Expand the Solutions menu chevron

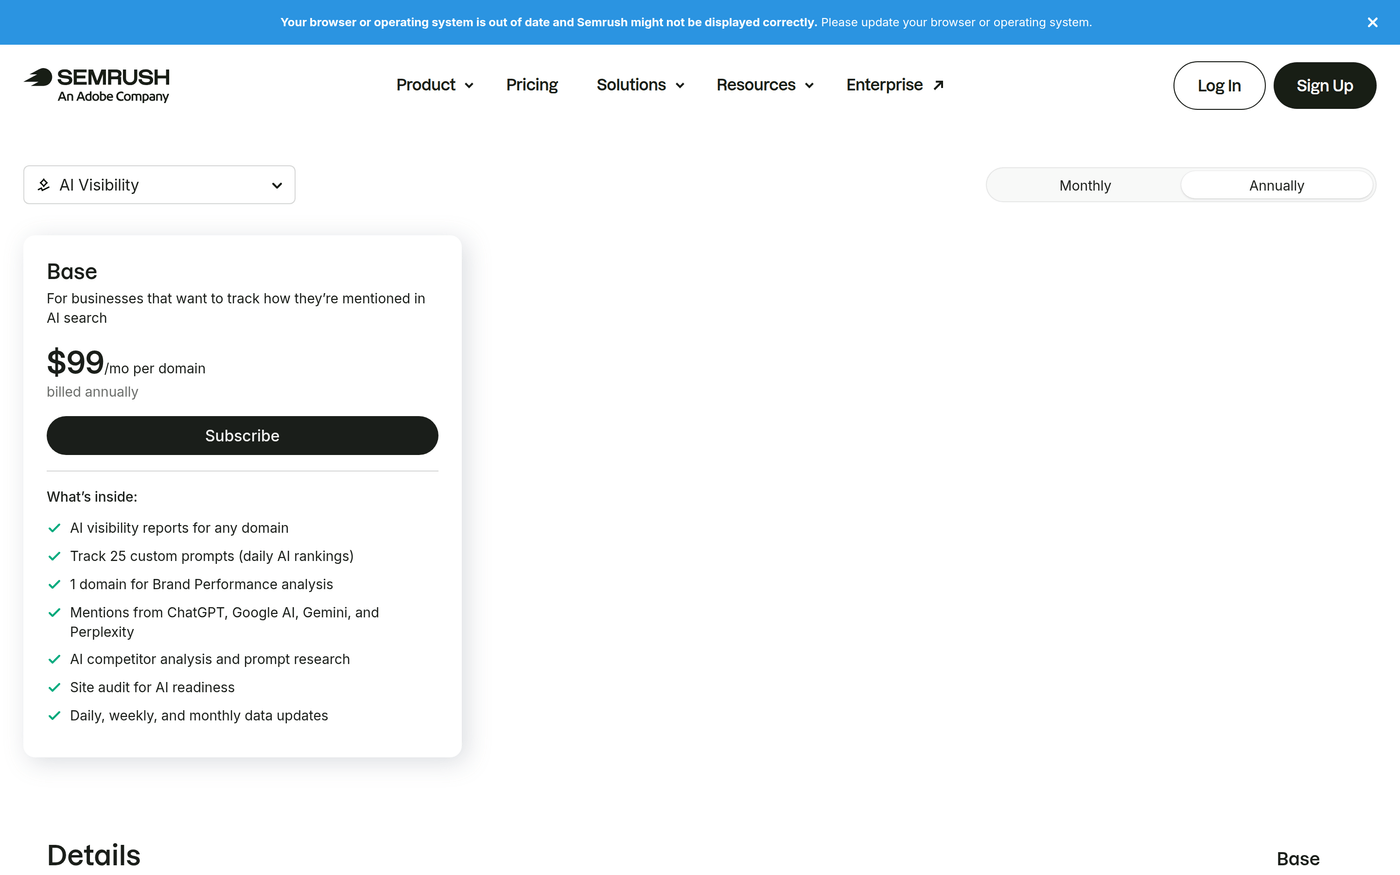tap(680, 86)
